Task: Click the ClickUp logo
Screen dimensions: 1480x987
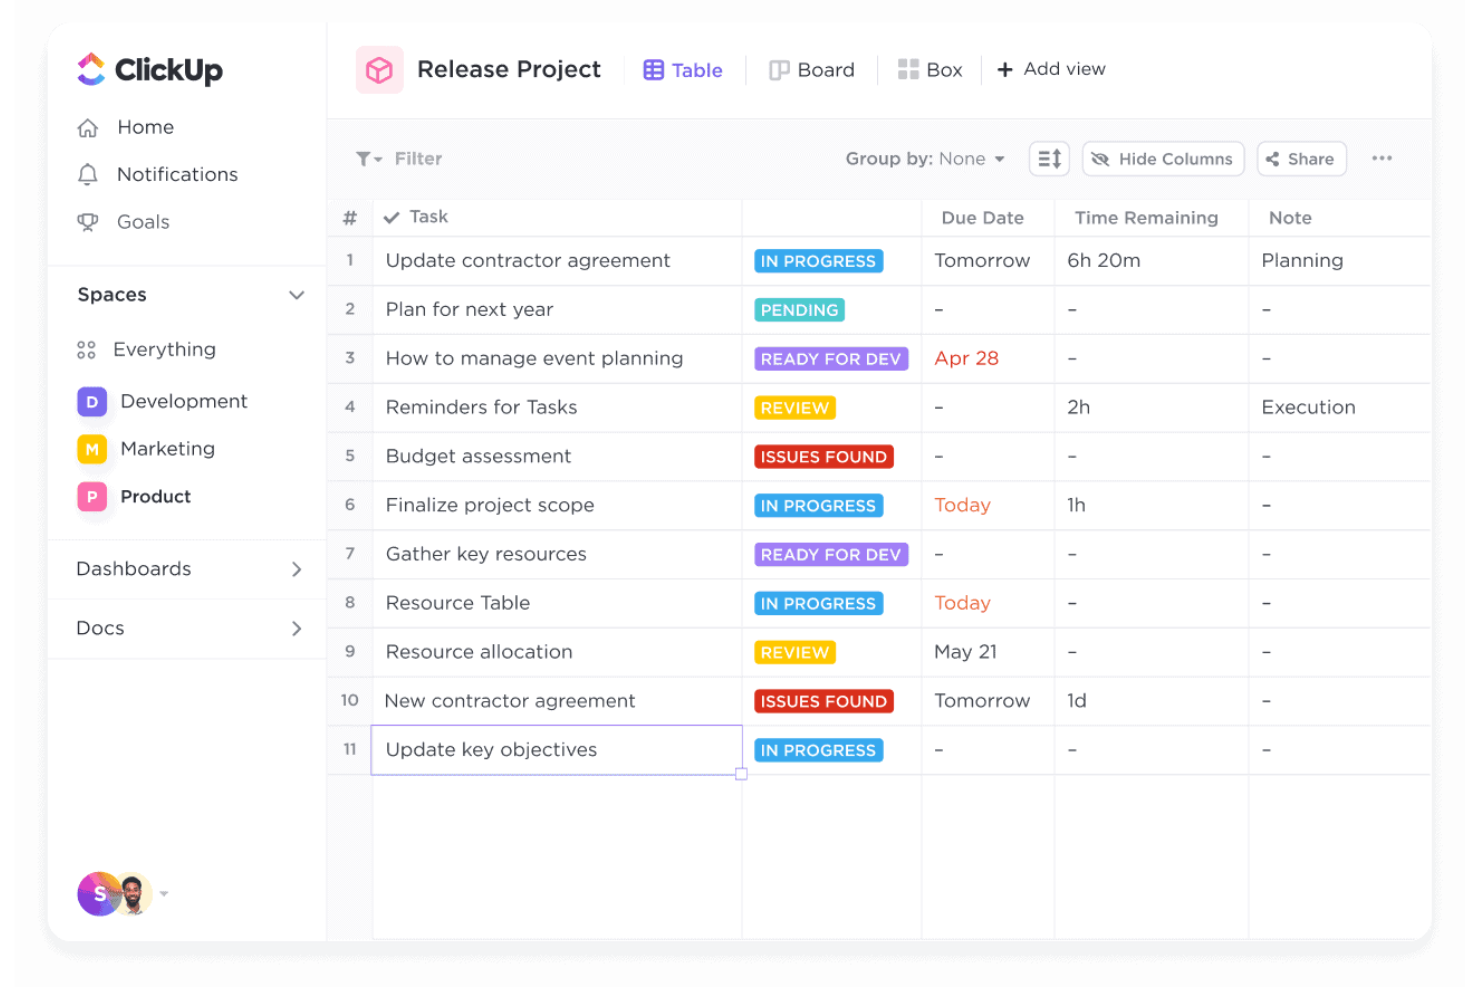Action: click(x=148, y=69)
